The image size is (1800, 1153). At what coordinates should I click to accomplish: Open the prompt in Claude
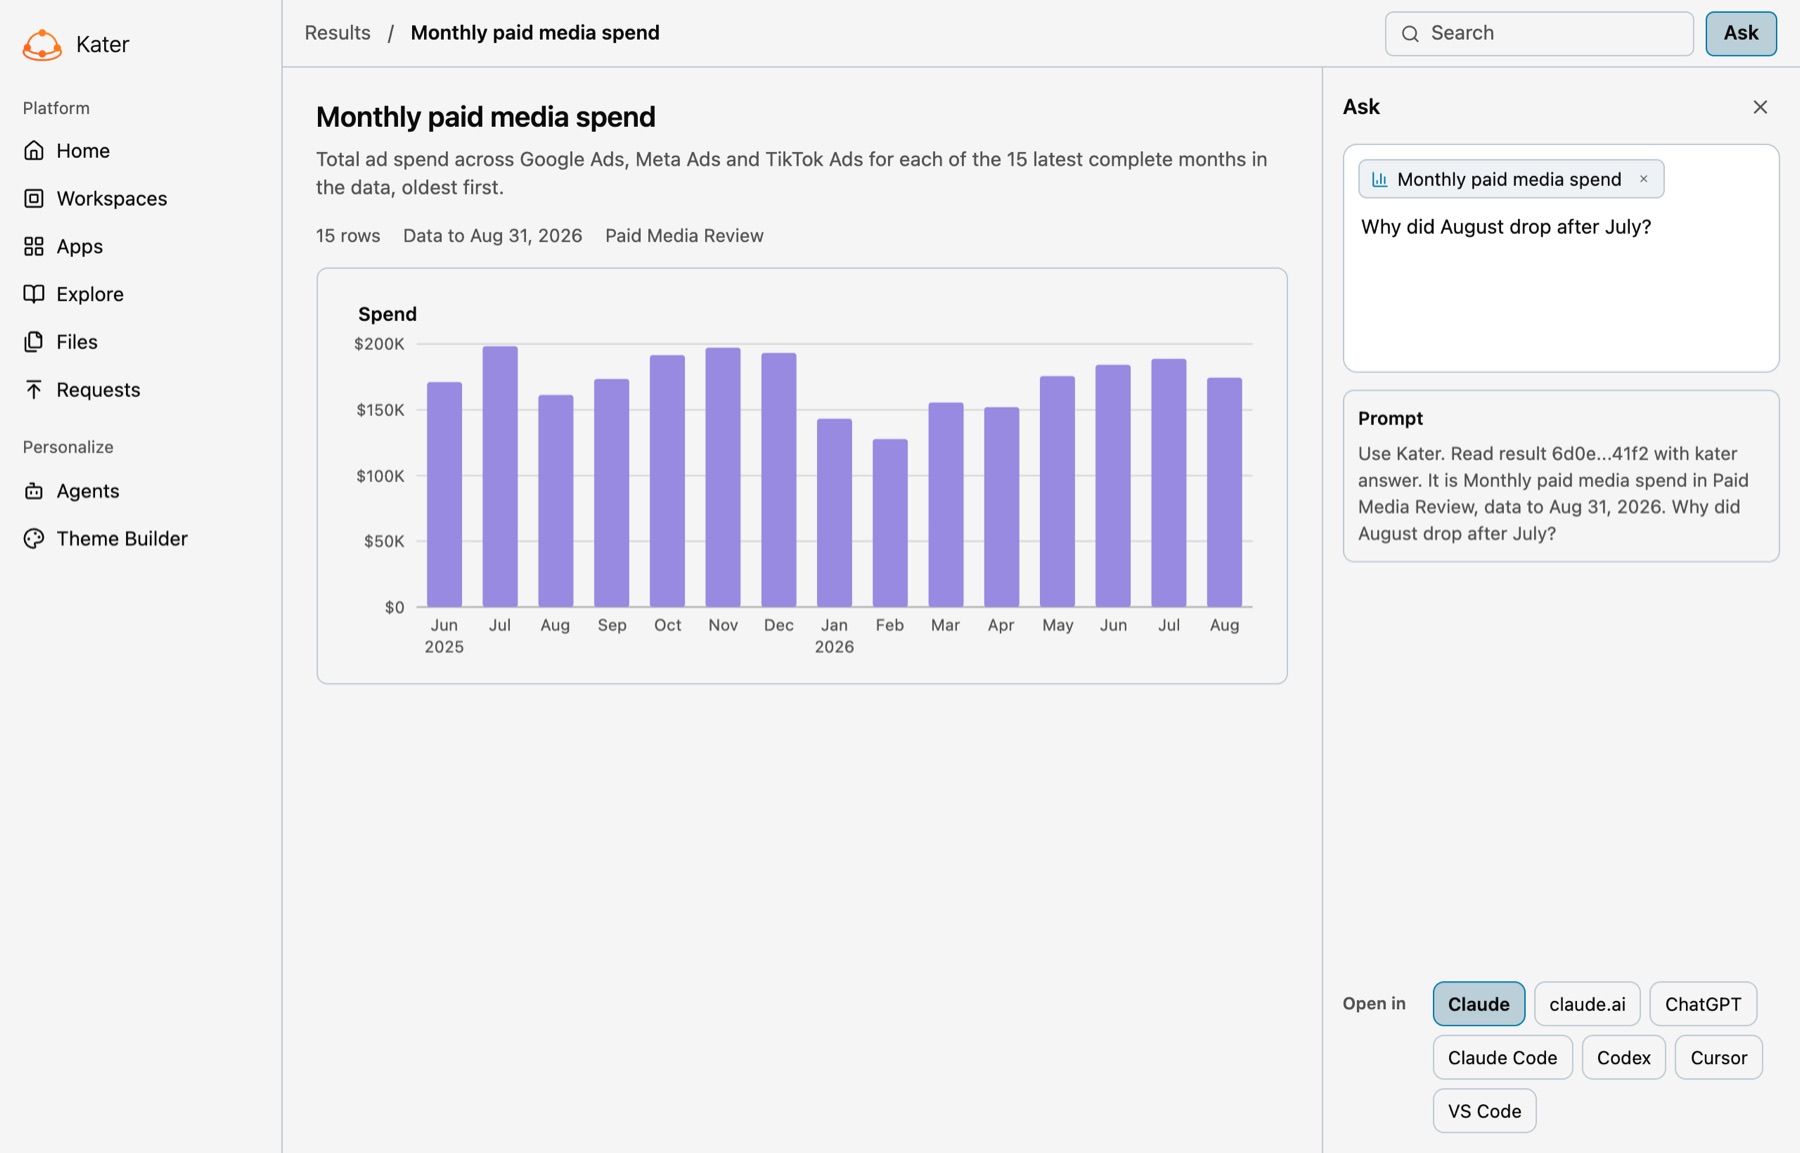click(1478, 1004)
